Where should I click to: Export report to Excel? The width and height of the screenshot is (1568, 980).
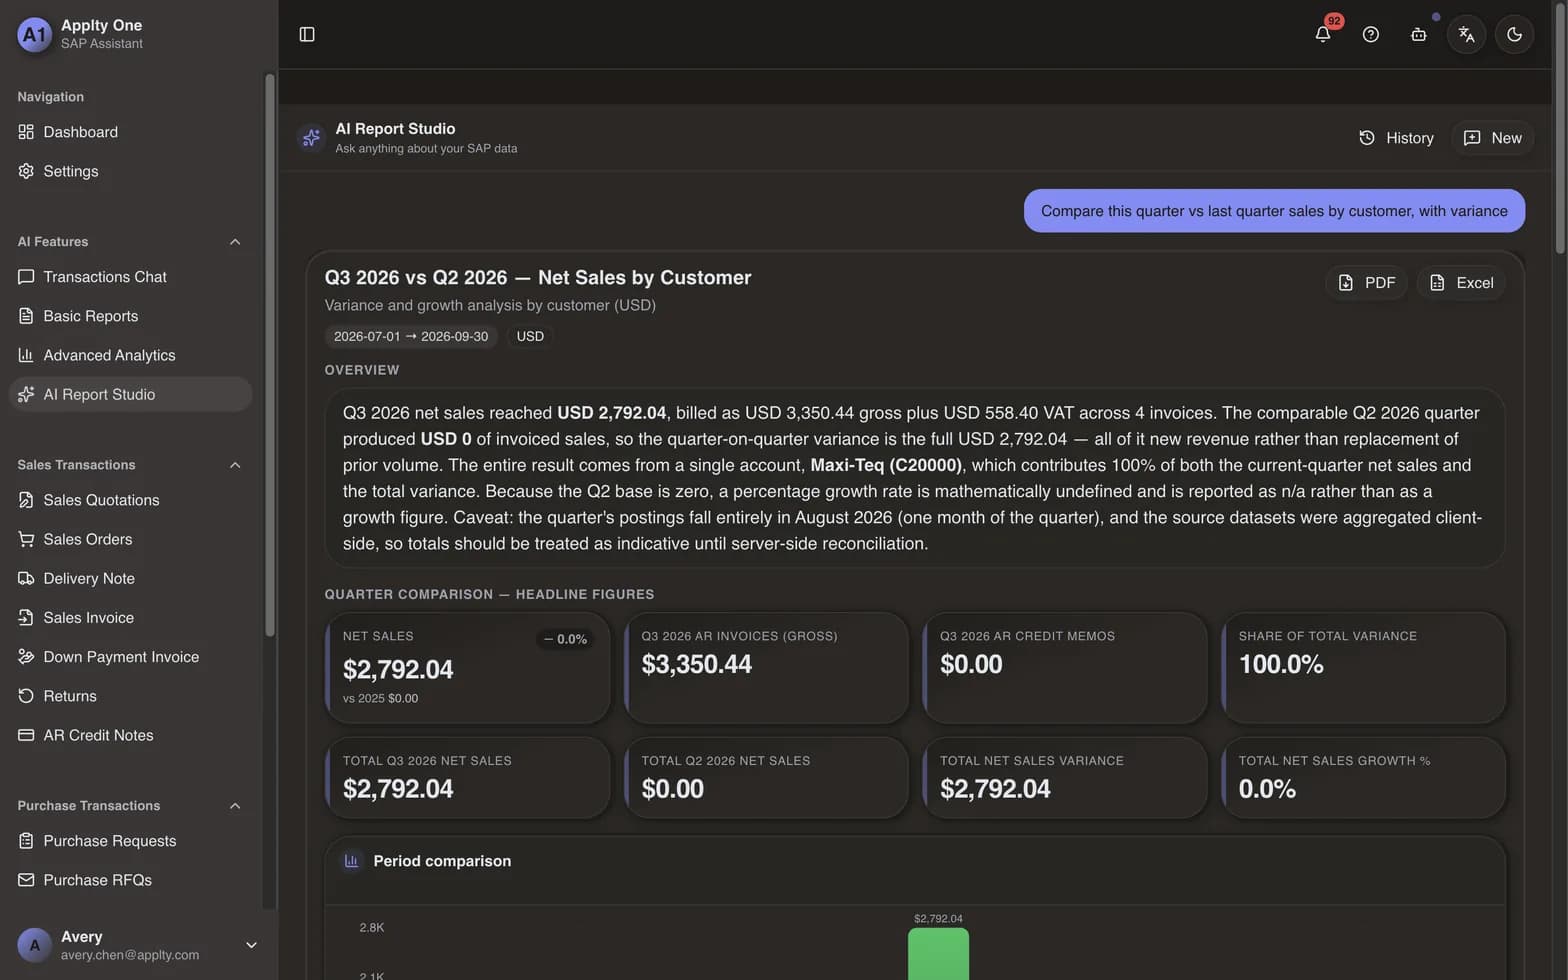(1461, 283)
